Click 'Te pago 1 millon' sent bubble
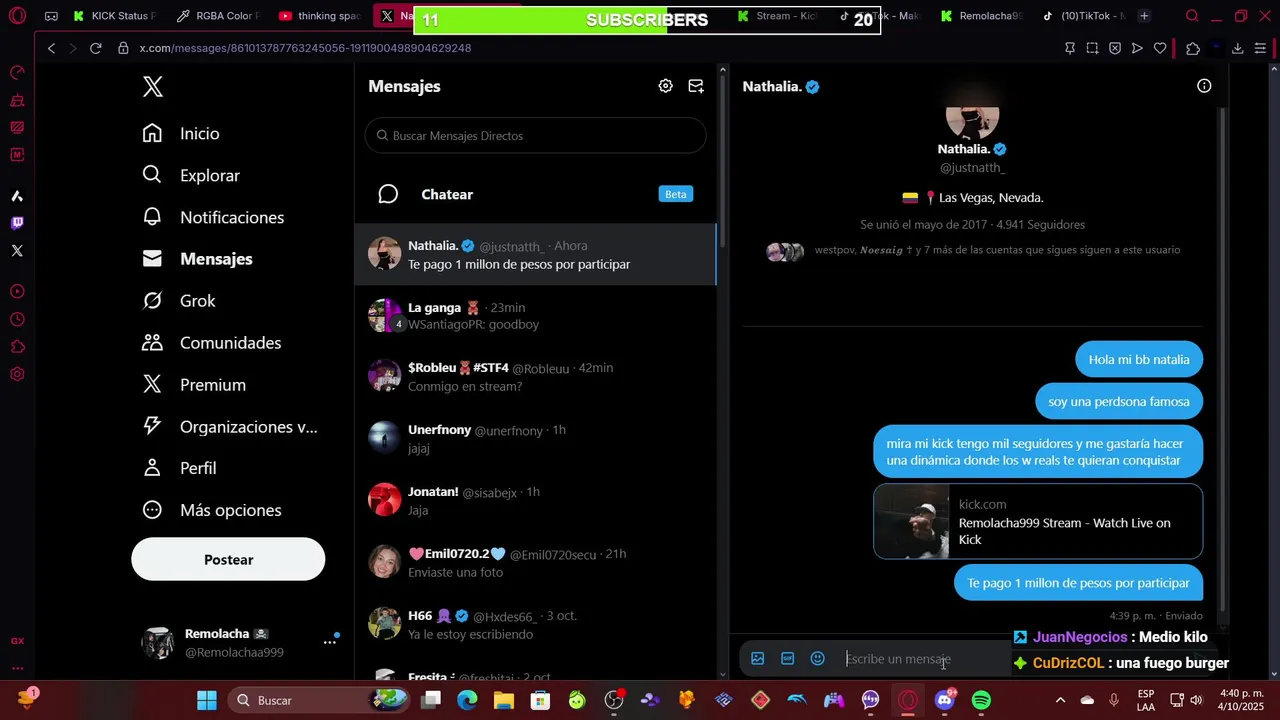Image resolution: width=1280 pixels, height=720 pixels. (1078, 583)
